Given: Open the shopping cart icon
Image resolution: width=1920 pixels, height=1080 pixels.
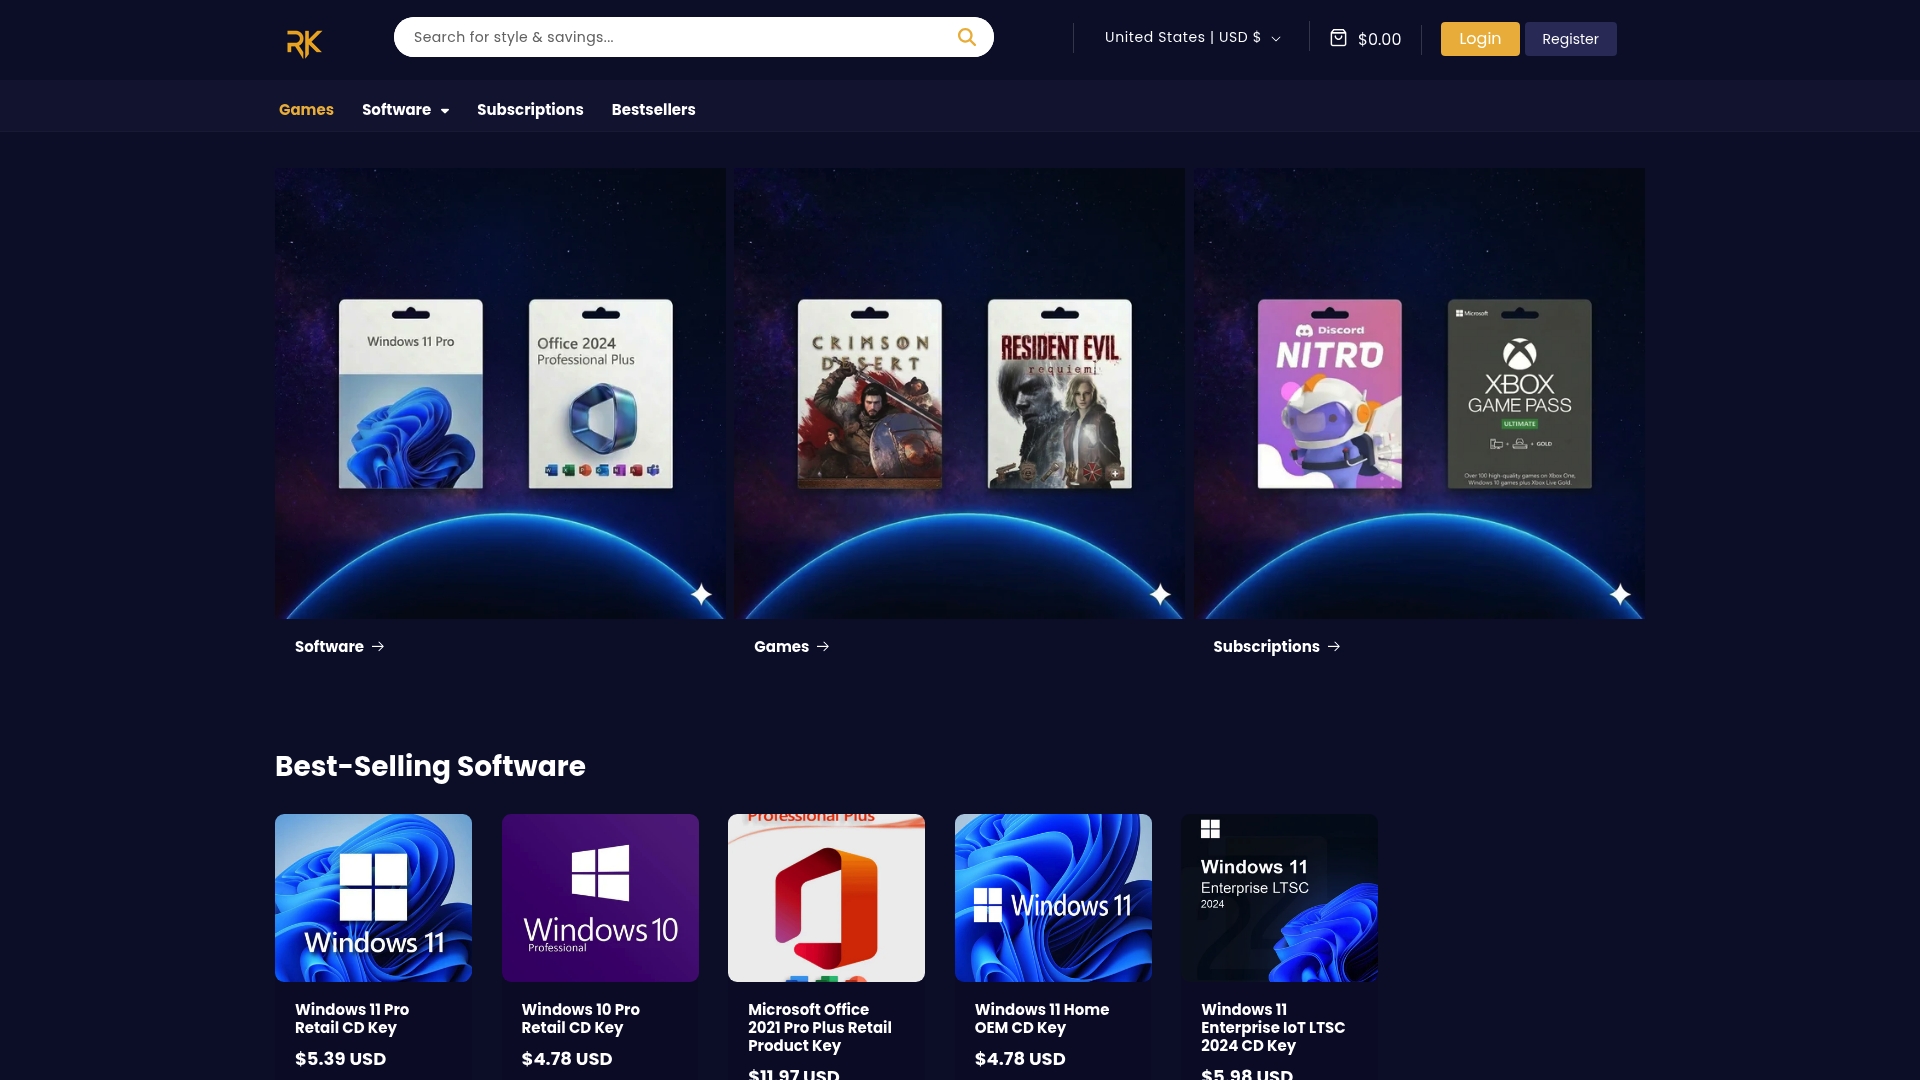Looking at the screenshot, I should point(1338,38).
